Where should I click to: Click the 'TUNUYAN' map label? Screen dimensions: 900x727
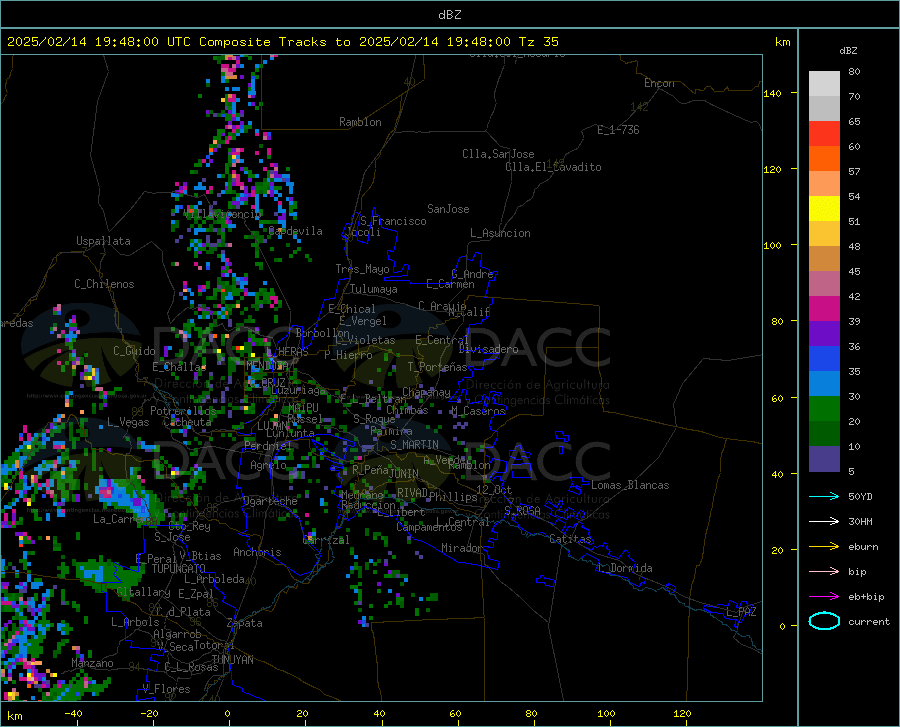click(x=232, y=660)
